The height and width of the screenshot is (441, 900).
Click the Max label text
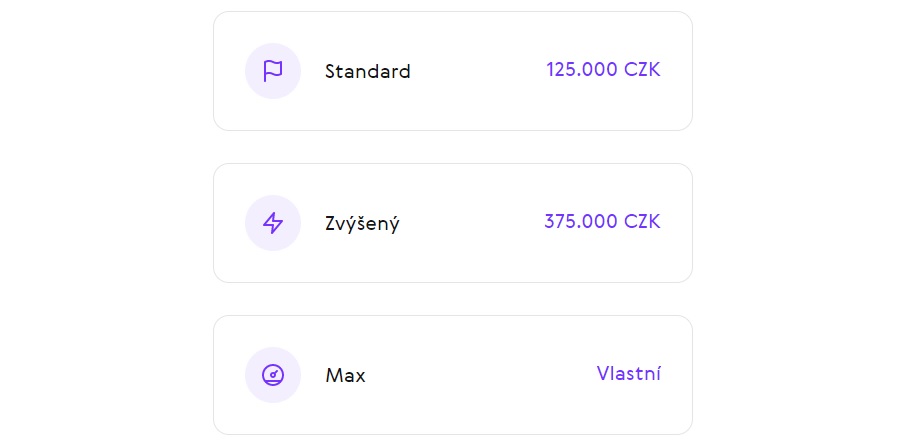click(x=345, y=376)
